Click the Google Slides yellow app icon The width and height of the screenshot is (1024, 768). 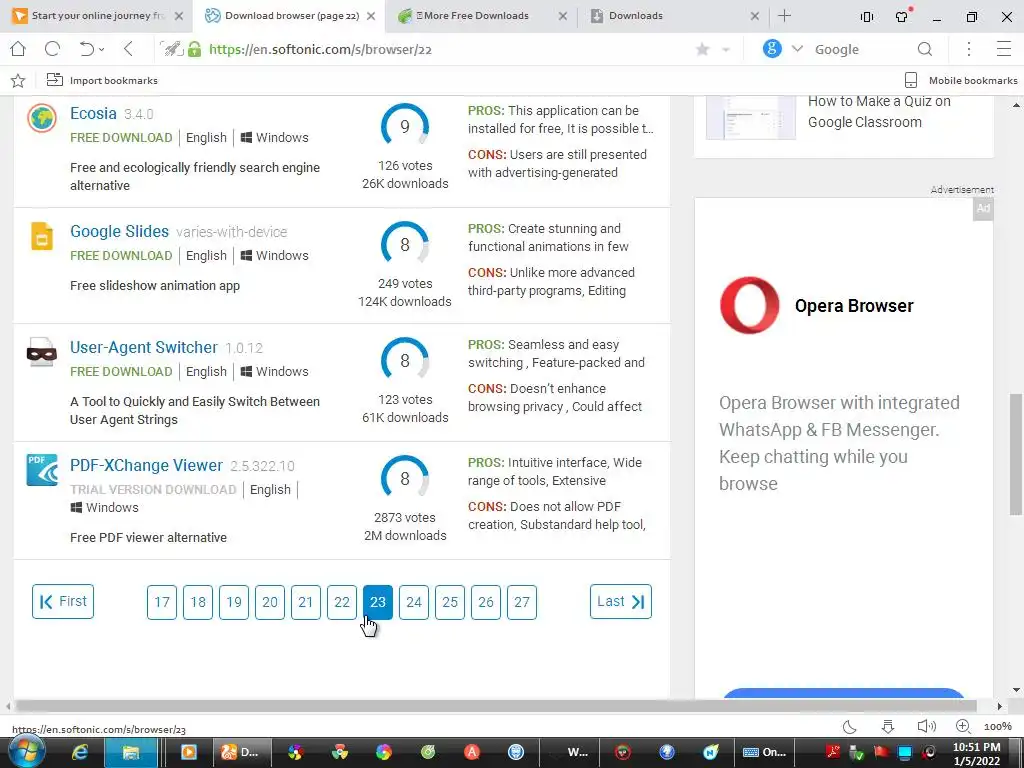coord(42,236)
